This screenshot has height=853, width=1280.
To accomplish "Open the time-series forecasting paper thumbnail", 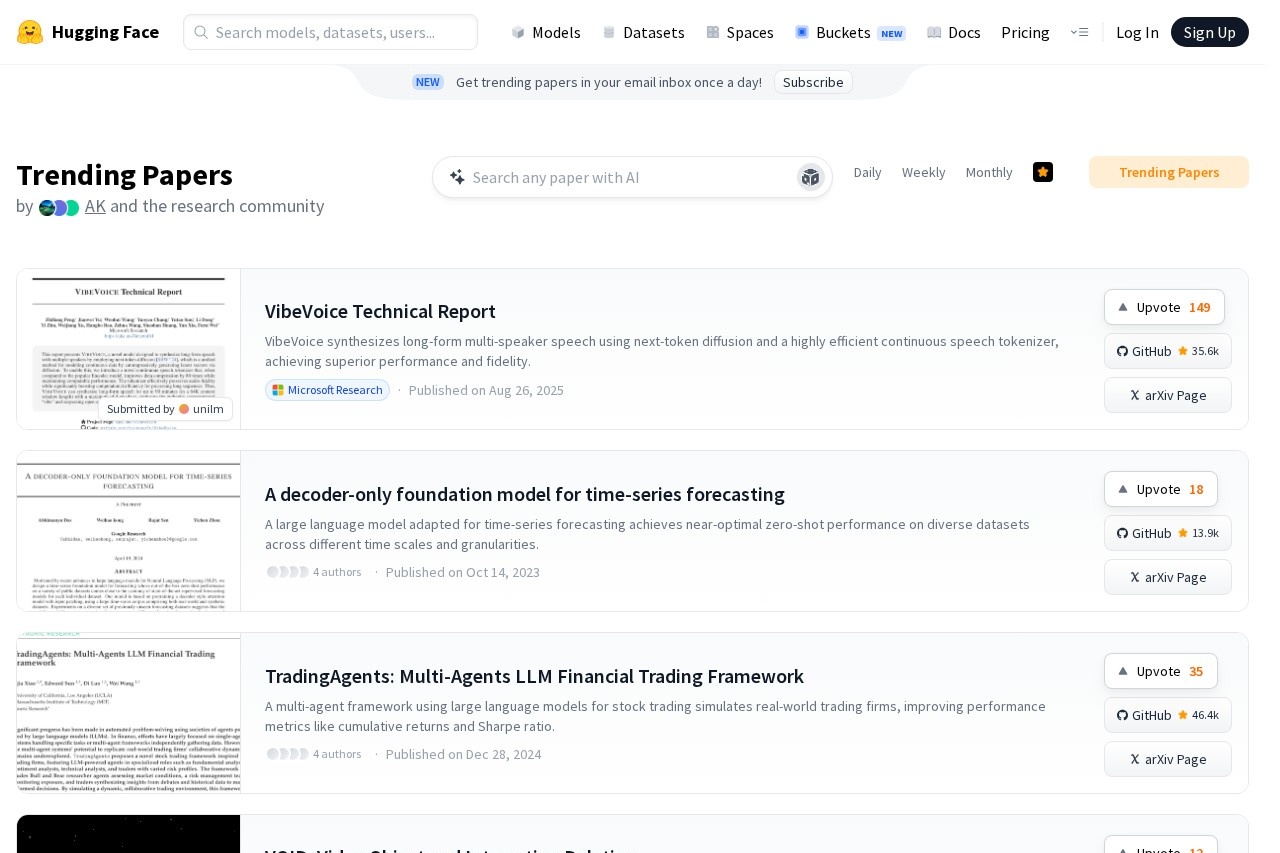I will tap(128, 531).
